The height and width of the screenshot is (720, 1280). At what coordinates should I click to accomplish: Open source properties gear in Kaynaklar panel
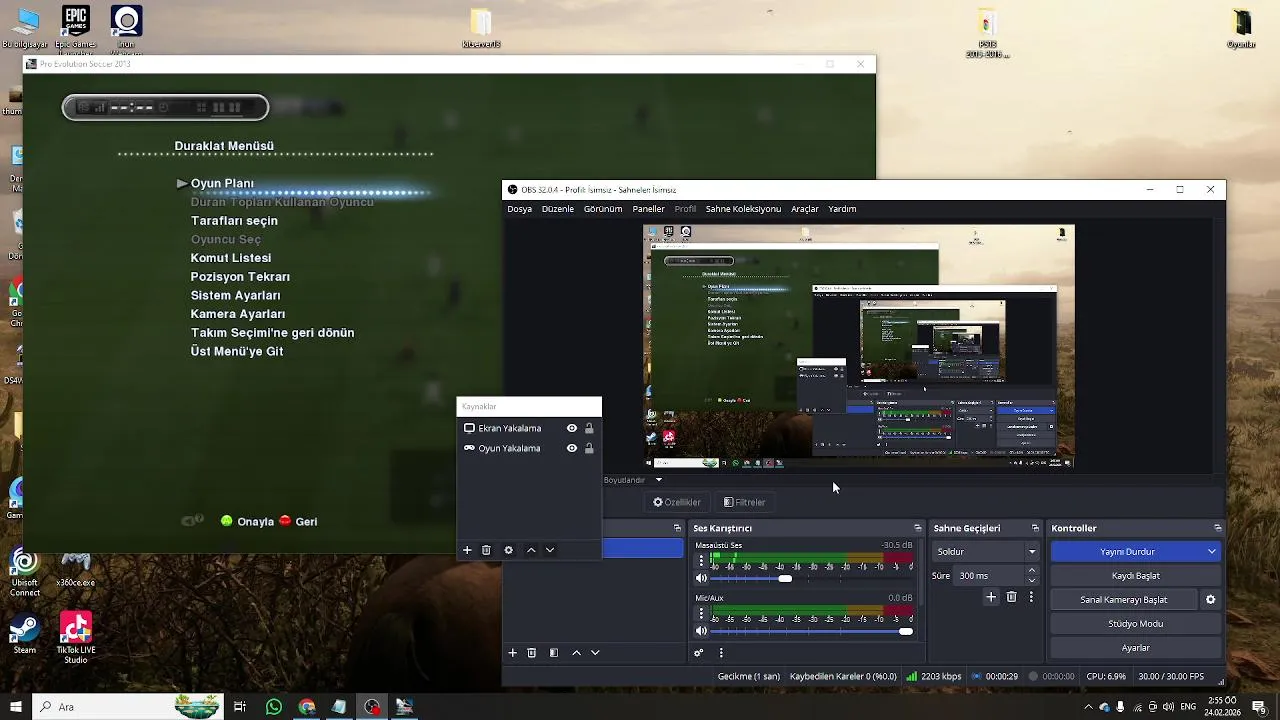[x=508, y=550]
